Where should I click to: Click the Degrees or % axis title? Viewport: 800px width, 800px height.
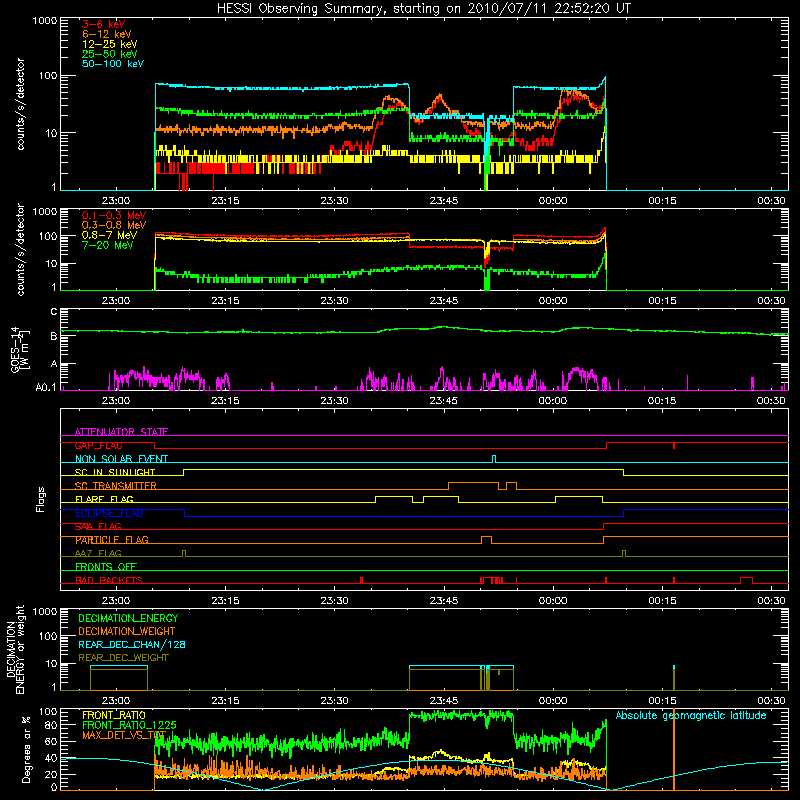tap(27, 749)
